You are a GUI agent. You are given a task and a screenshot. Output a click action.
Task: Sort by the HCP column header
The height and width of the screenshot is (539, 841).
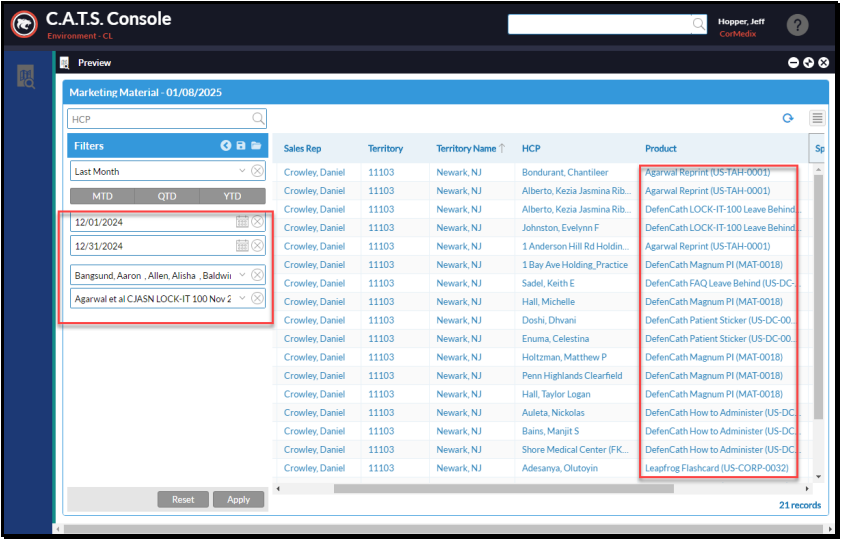tap(531, 149)
